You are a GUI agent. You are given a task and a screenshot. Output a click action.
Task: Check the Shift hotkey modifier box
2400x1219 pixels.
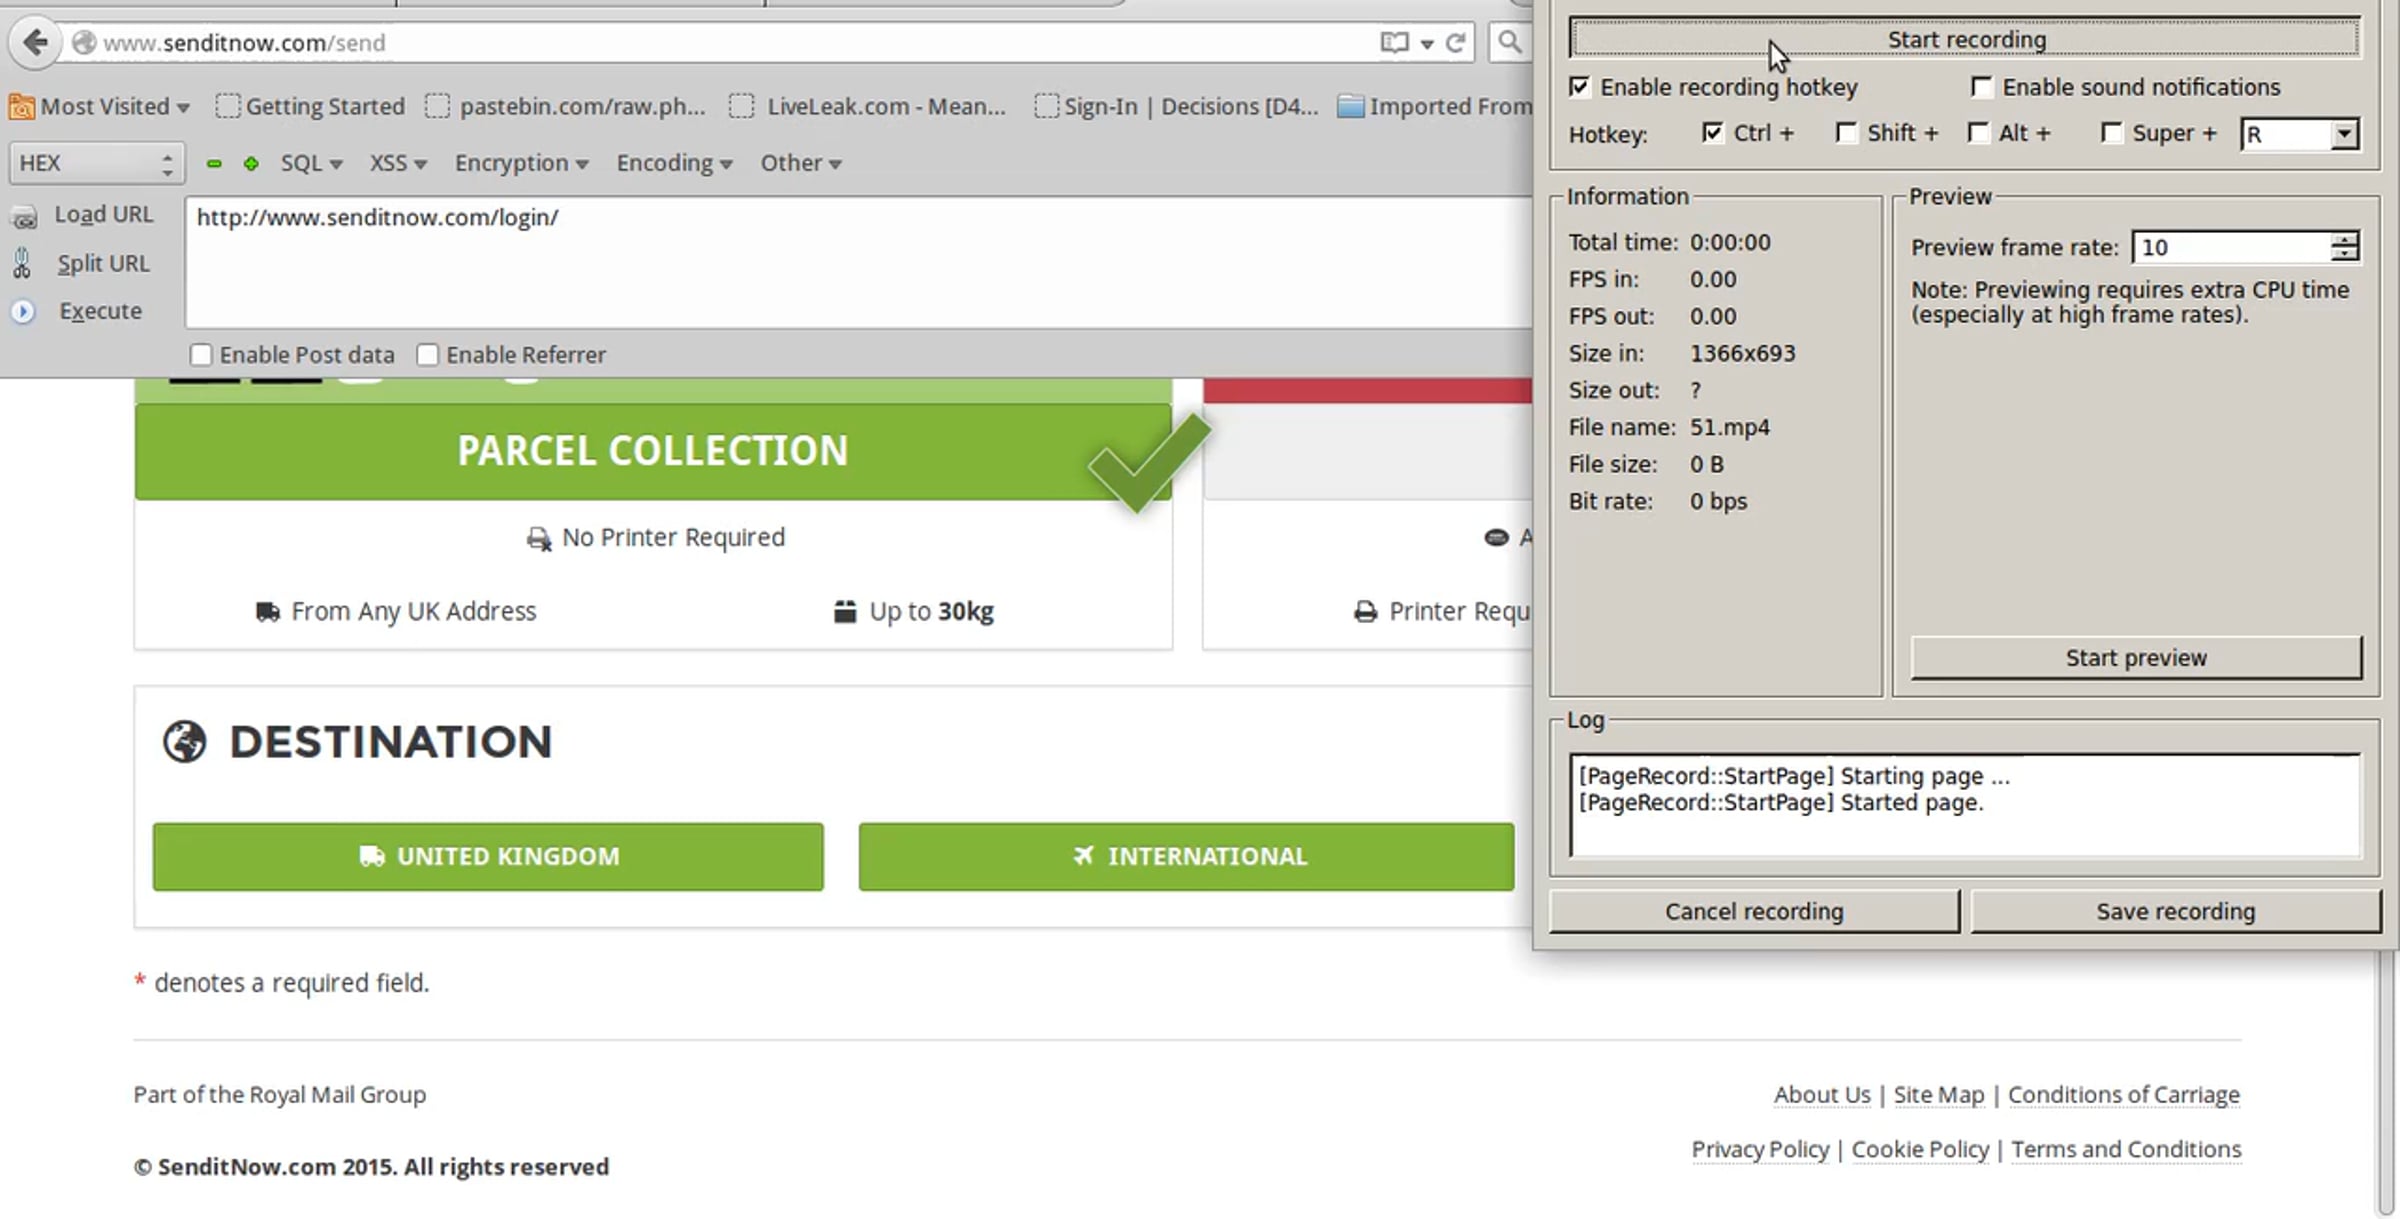coord(1846,133)
